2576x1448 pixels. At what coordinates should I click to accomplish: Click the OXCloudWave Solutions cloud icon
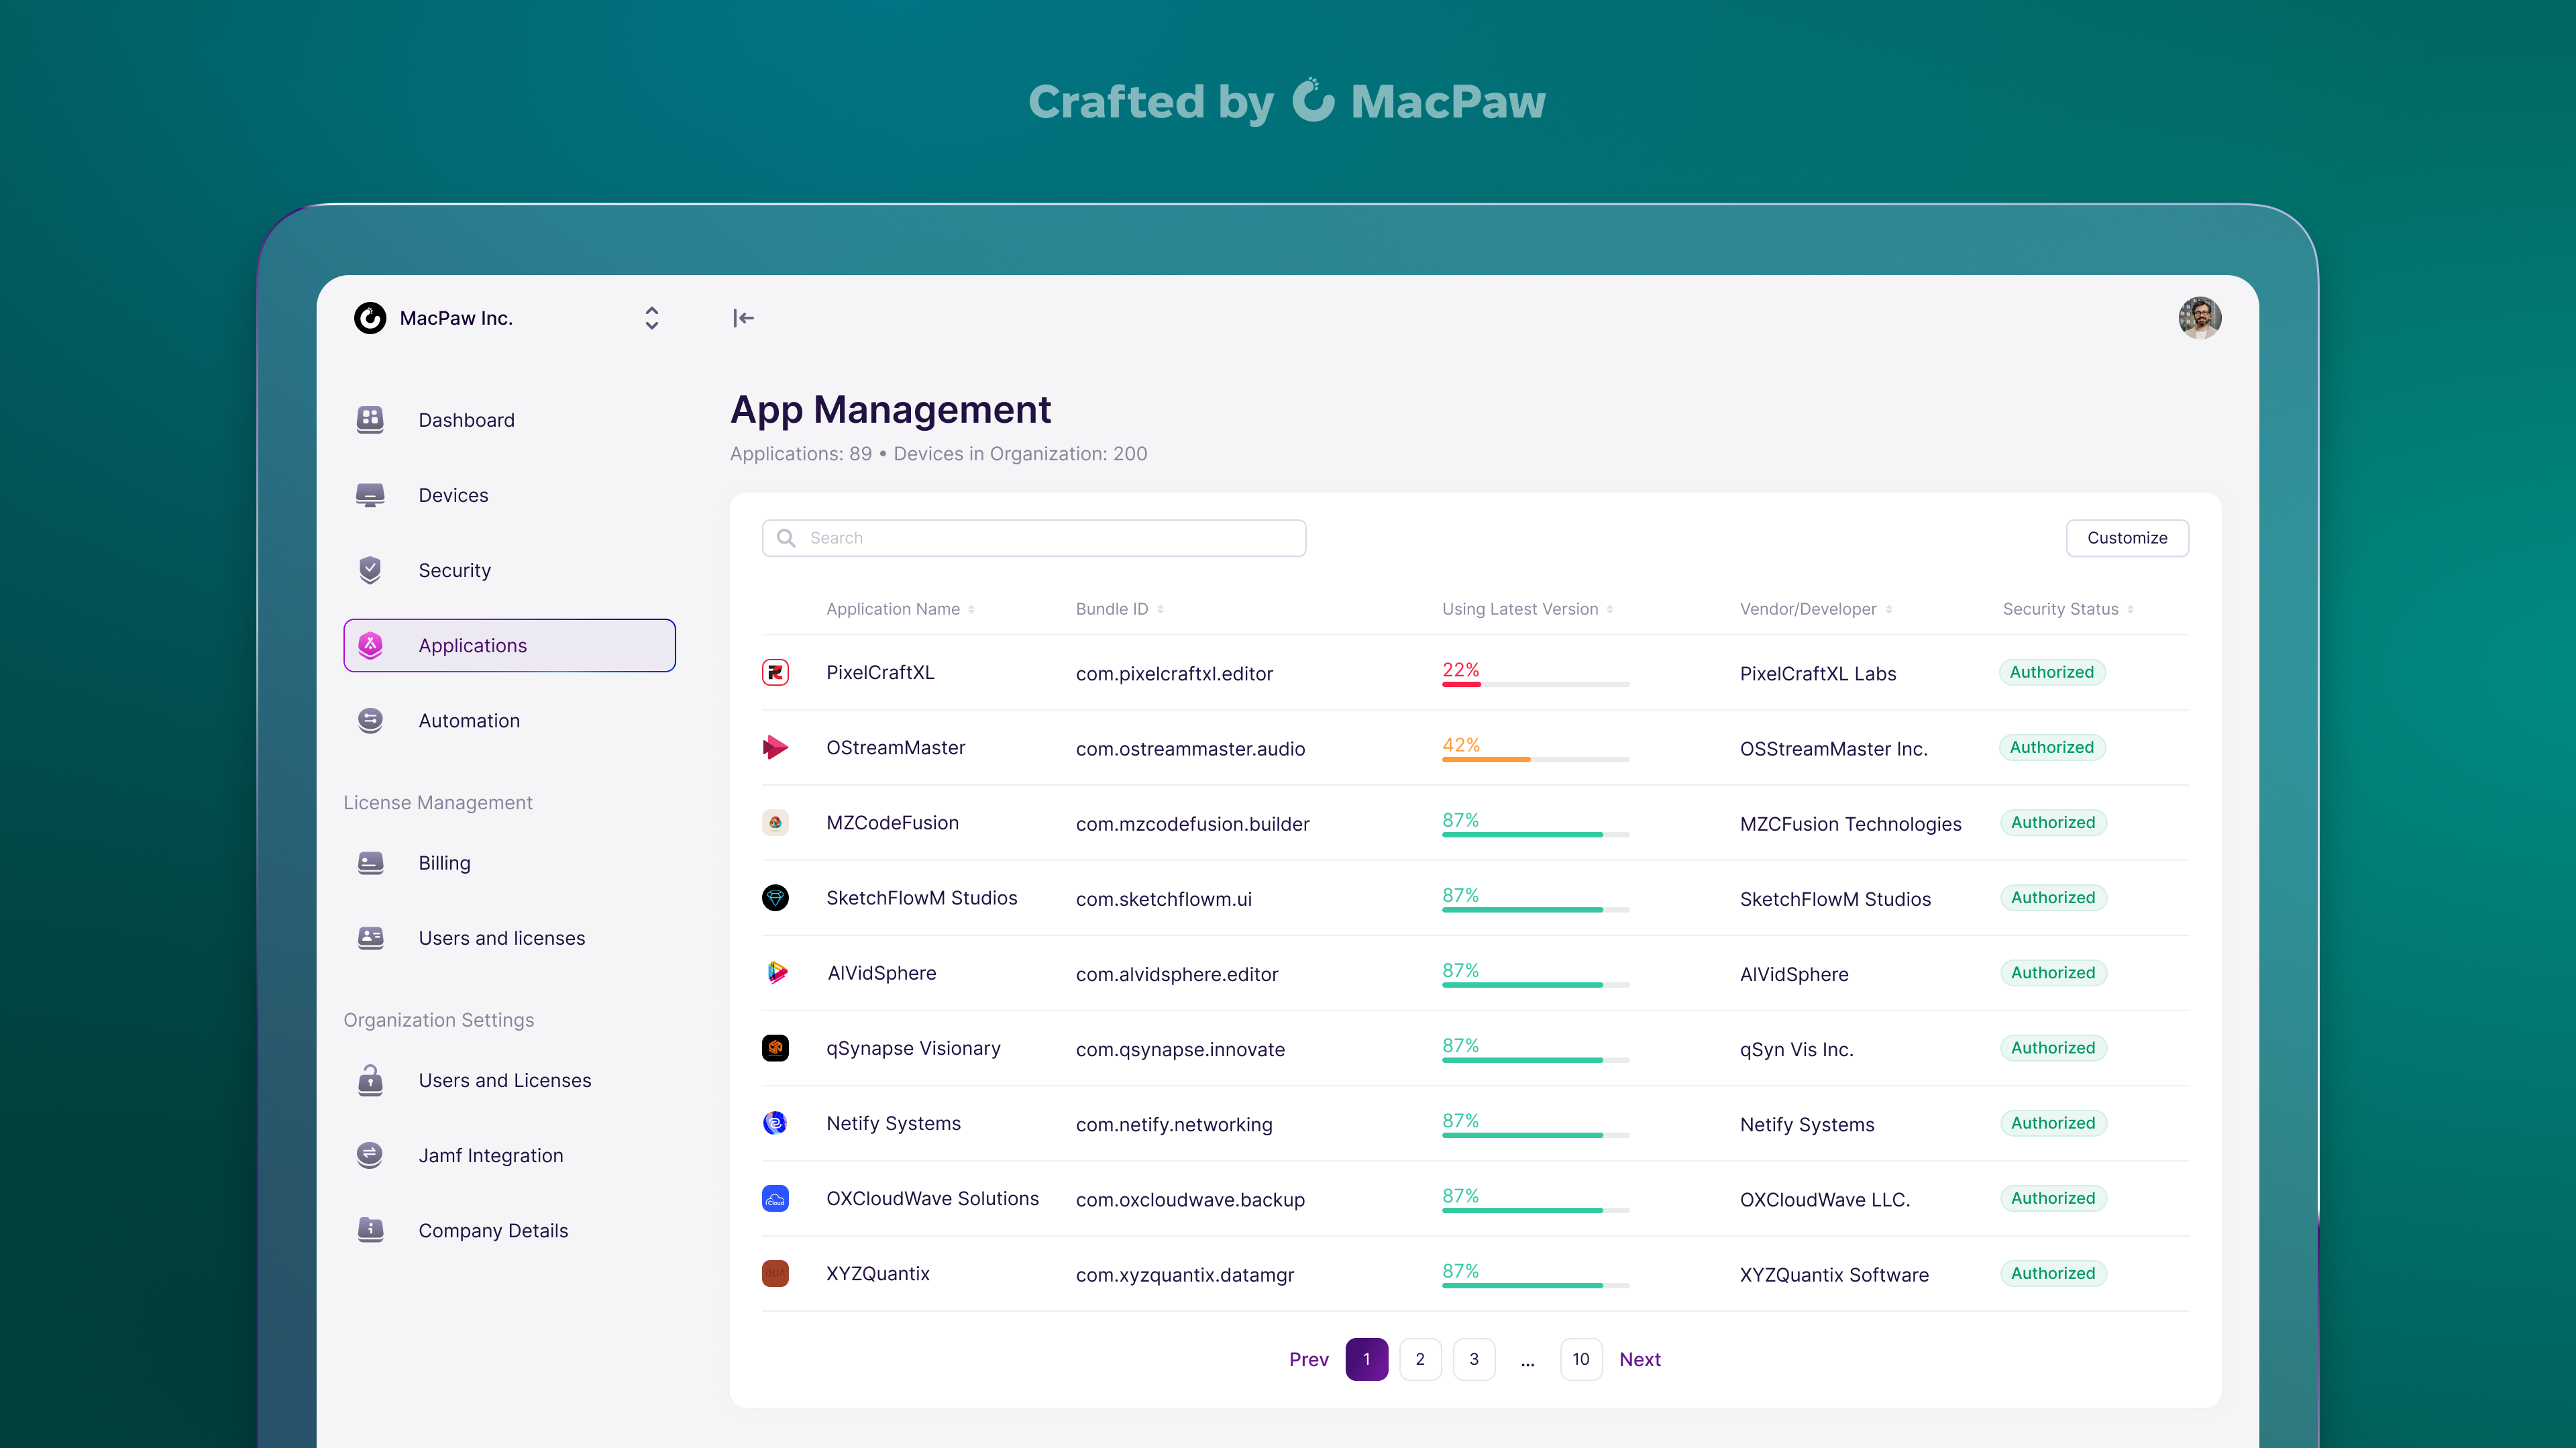(775, 1198)
